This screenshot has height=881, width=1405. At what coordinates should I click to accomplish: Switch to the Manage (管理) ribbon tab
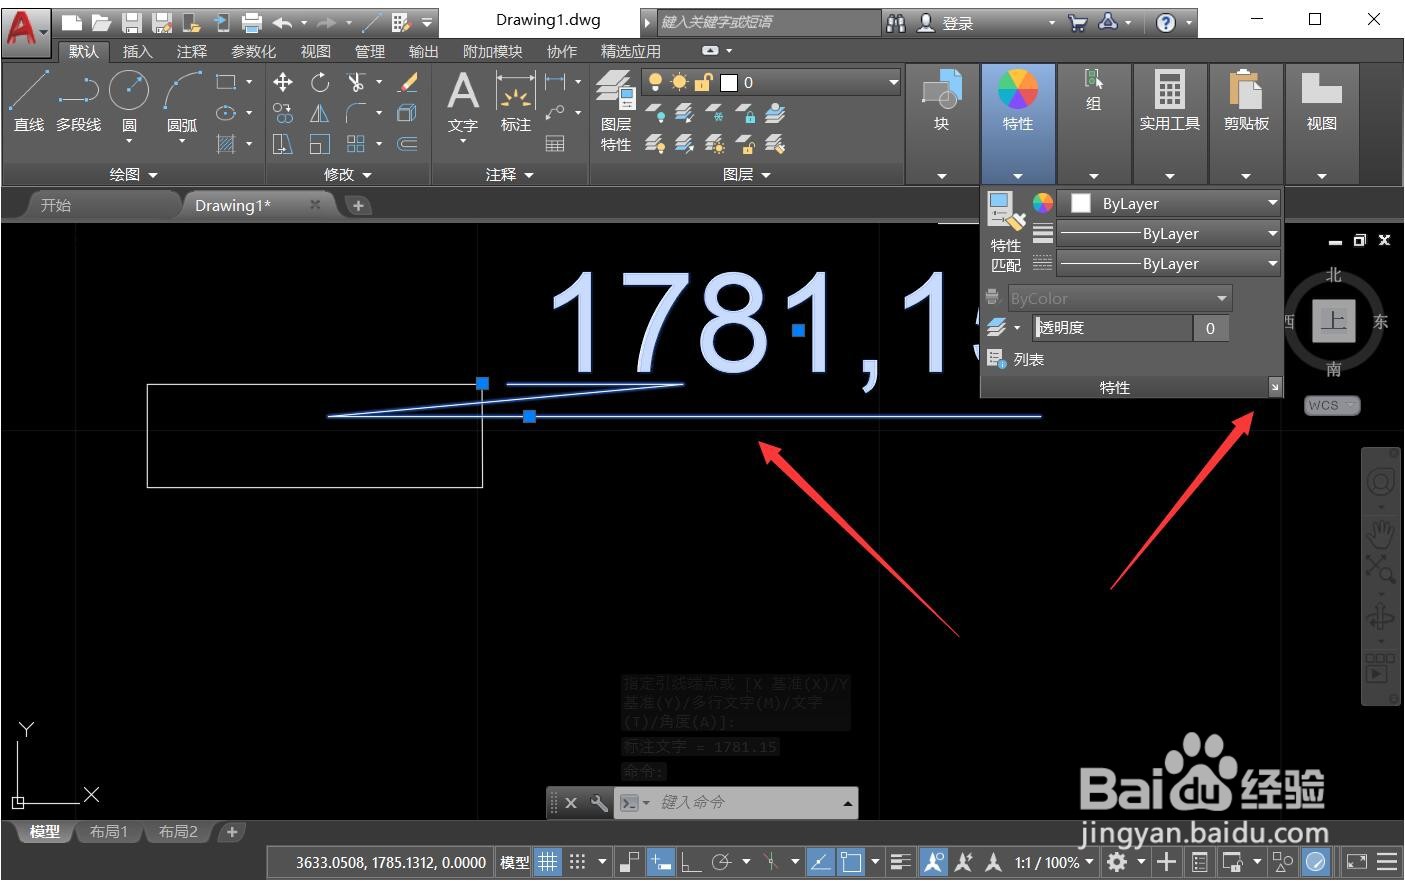[x=369, y=51]
